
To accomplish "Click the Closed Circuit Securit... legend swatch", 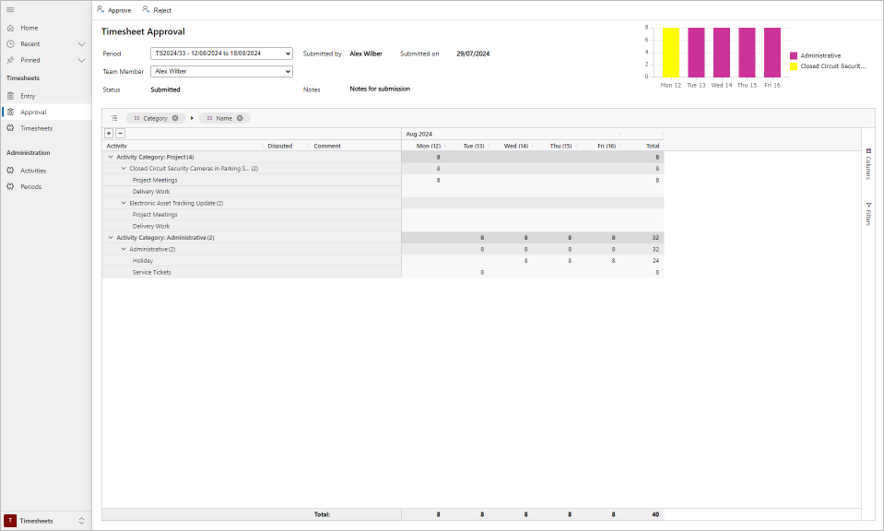I will [x=793, y=66].
